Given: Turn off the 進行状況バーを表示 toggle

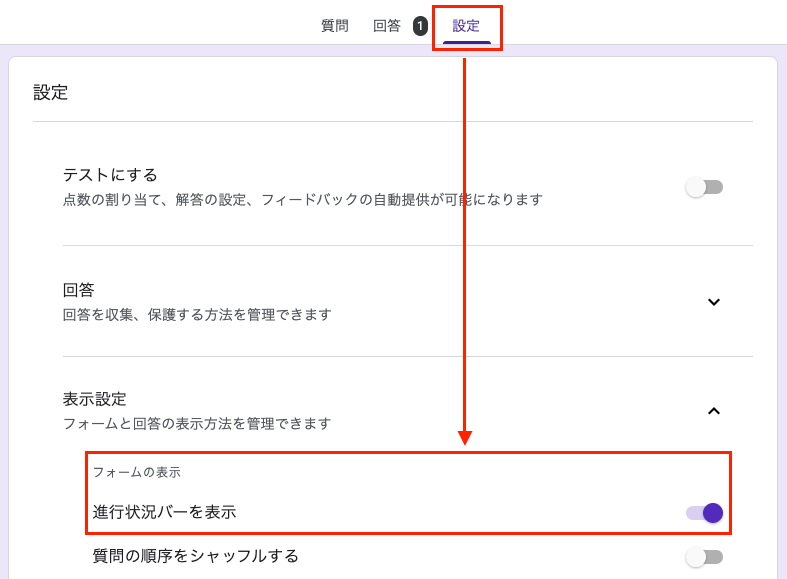Looking at the screenshot, I should (x=704, y=513).
